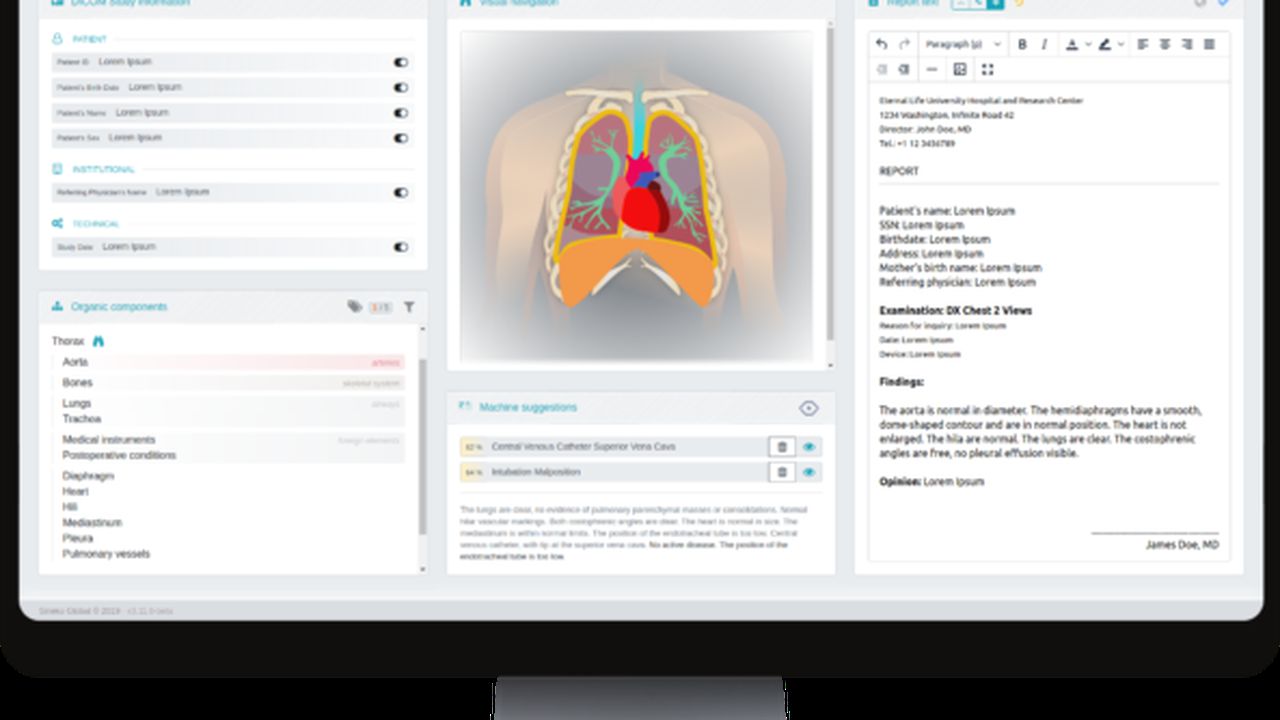Open the filter icon in Organic components
The image size is (1280, 720).
pyautogui.click(x=408, y=308)
